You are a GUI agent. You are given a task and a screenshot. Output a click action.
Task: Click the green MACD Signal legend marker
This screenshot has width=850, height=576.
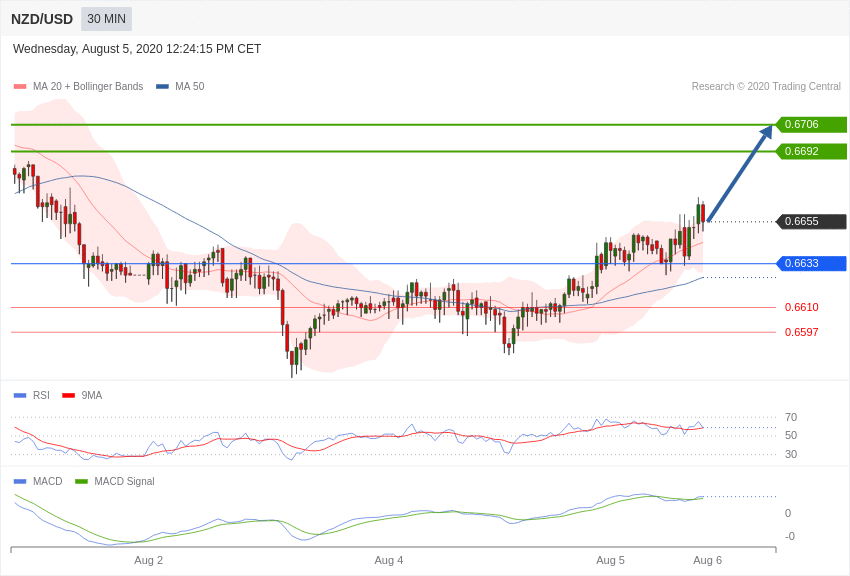pyautogui.click(x=81, y=481)
